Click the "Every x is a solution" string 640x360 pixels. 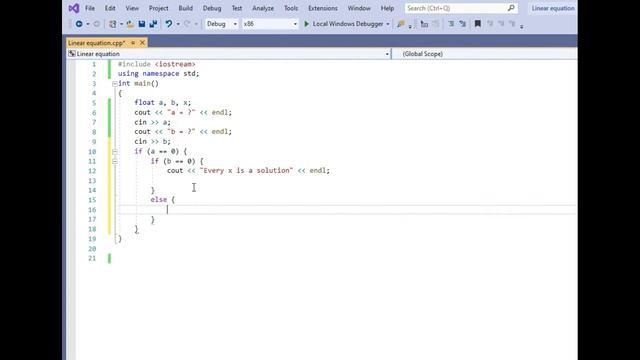point(246,170)
